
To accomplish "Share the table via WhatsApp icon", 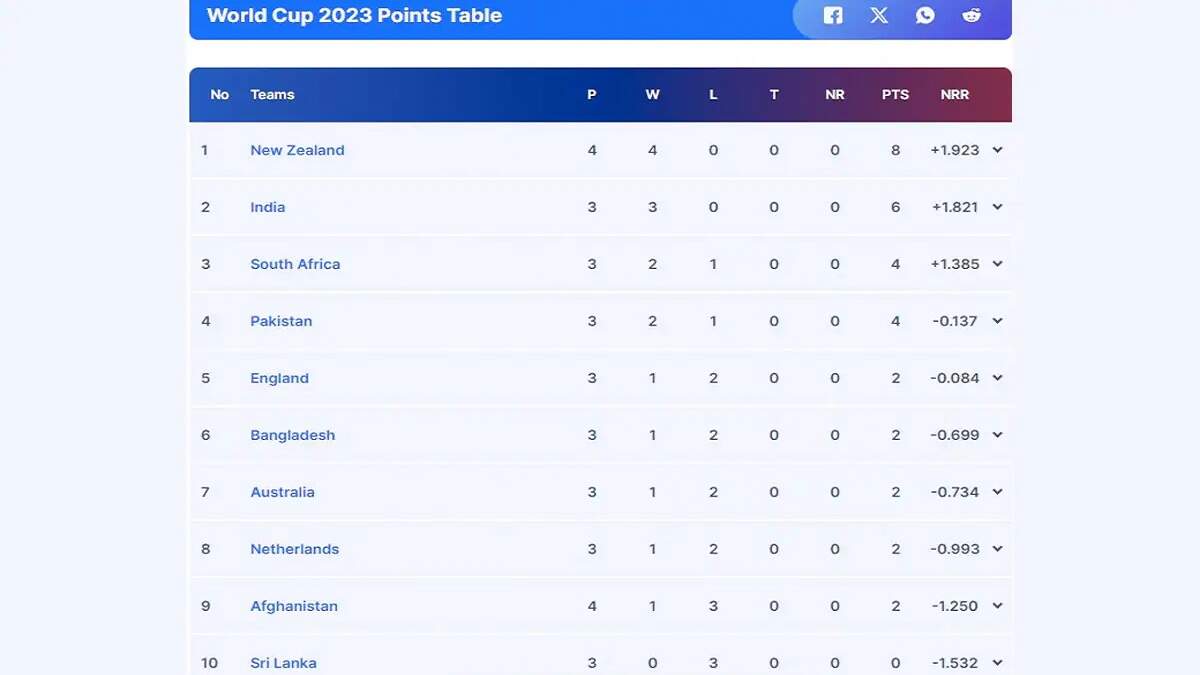I will [x=925, y=15].
